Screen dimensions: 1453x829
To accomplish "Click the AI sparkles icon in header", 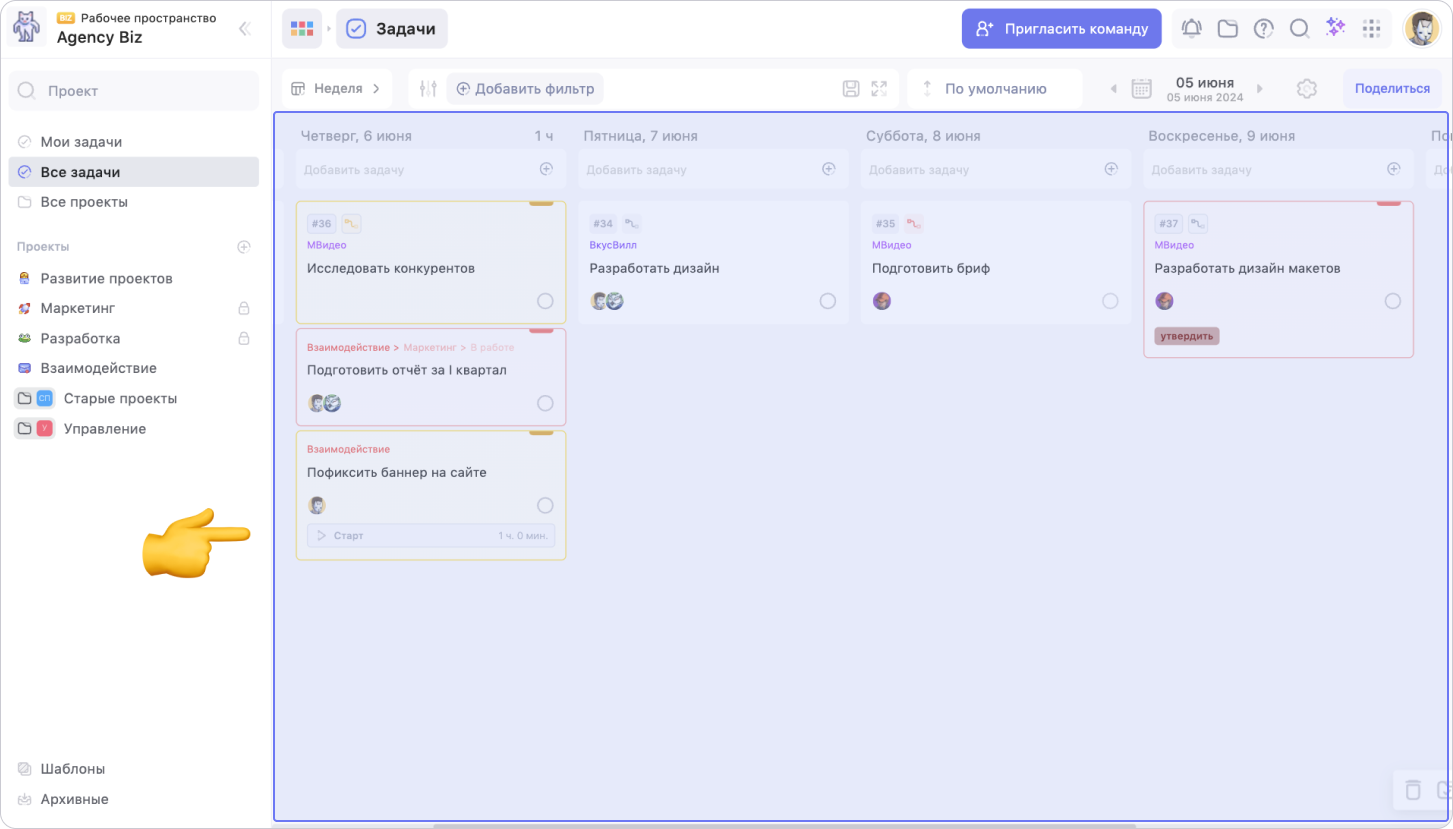I will point(1335,28).
